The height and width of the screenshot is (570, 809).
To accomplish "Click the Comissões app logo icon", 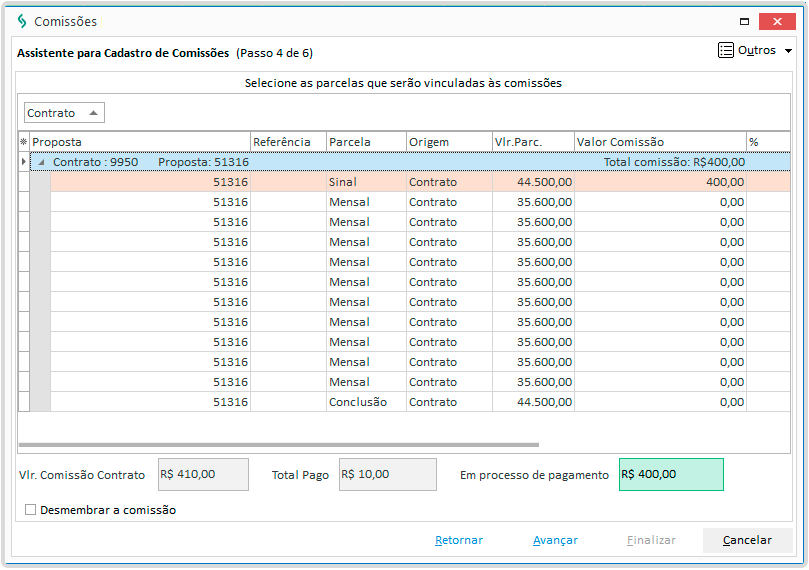I will (22, 21).
